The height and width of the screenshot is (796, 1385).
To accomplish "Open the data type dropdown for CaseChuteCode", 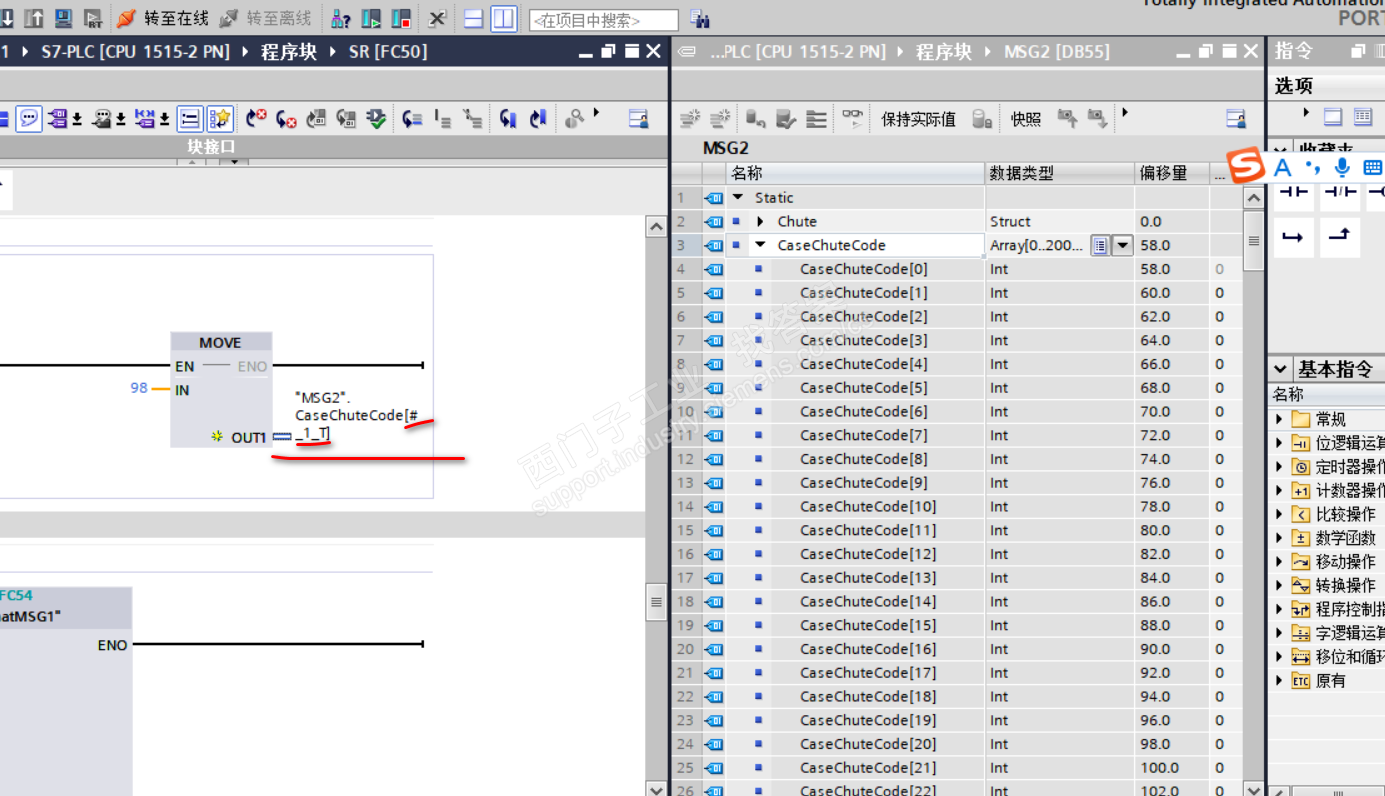I will 1123,245.
